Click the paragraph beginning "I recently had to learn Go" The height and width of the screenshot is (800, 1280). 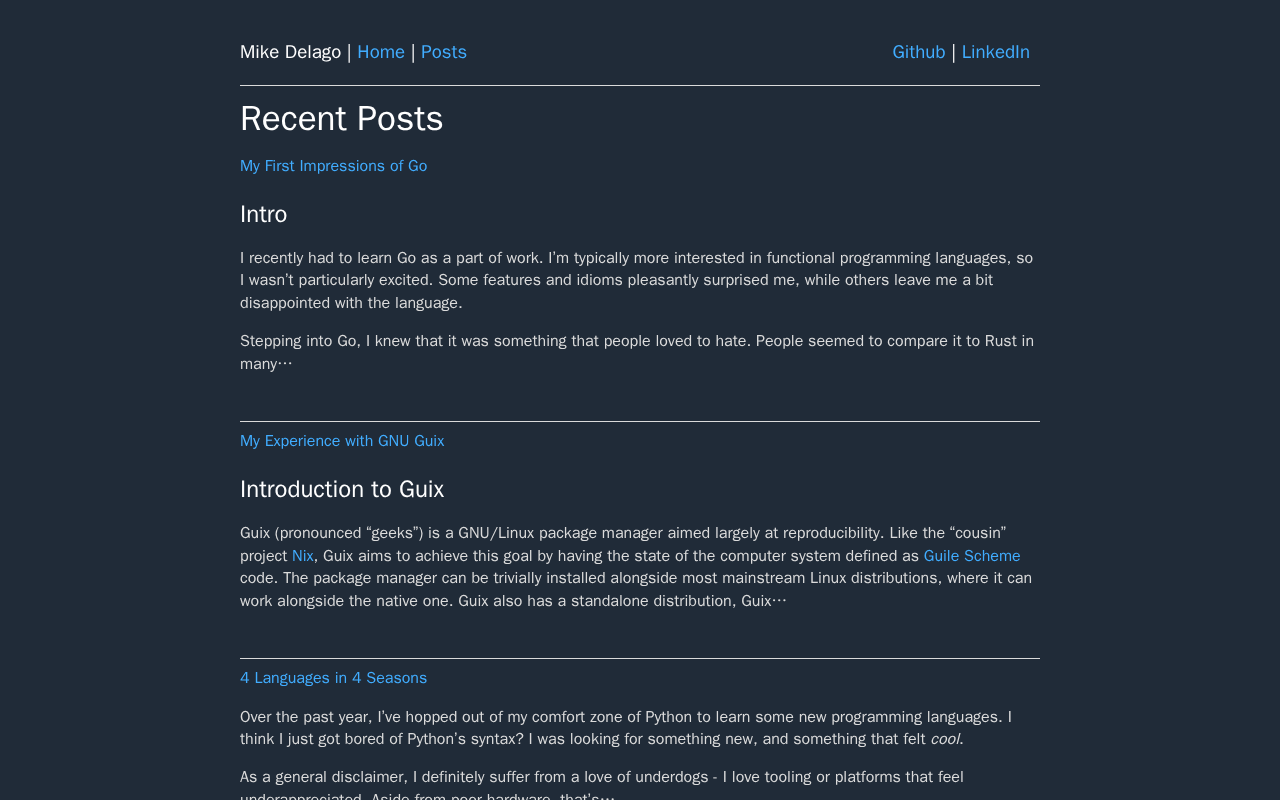(x=638, y=280)
